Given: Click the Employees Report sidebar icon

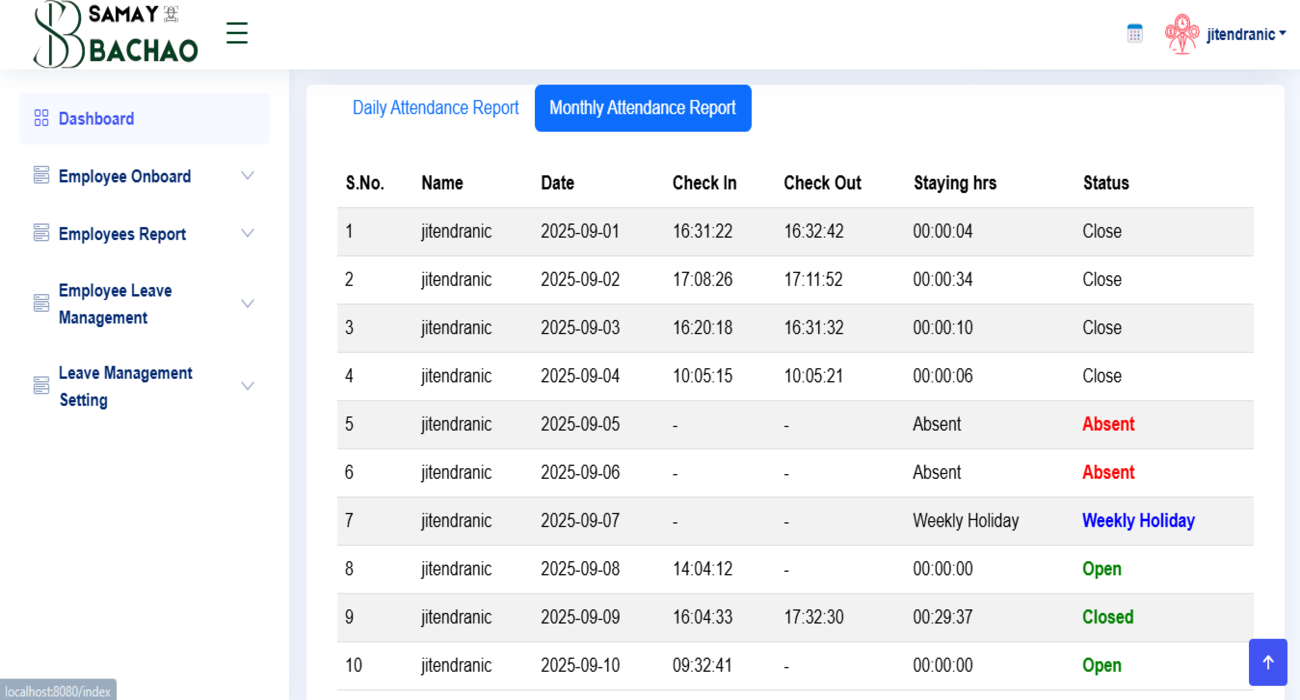Looking at the screenshot, I should tap(41, 233).
